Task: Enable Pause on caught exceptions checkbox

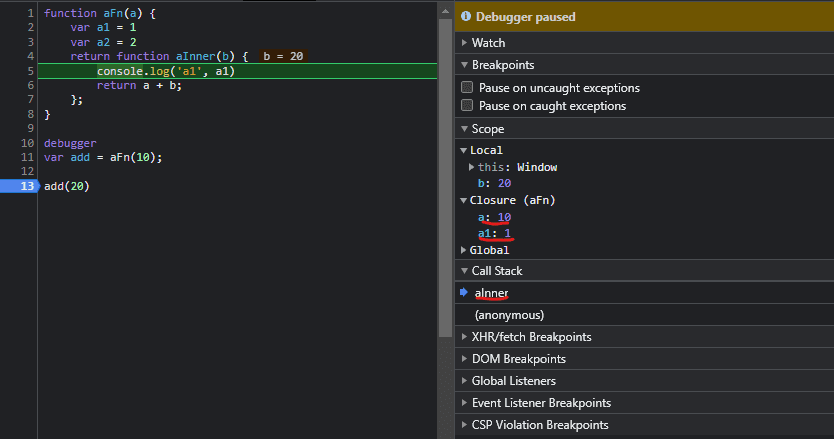Action: click(467, 106)
